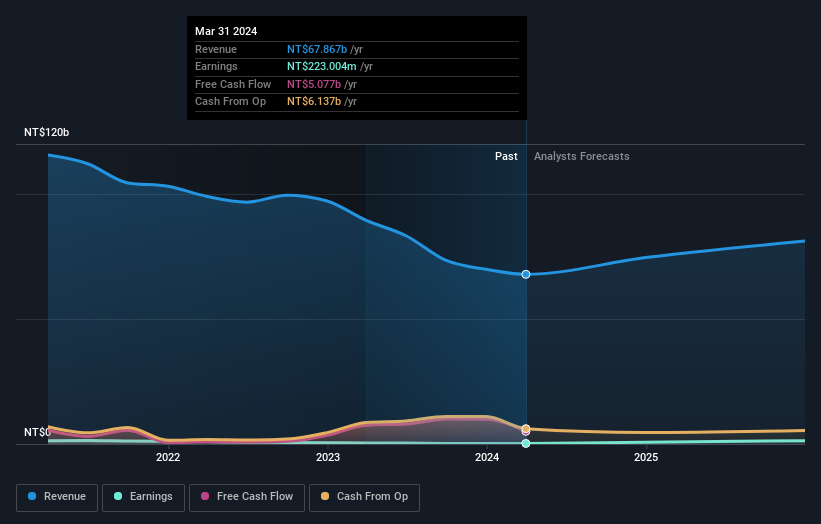The height and width of the screenshot is (524, 821).
Task: Click the Cash From Op label in tooltip
Action: [x=230, y=102]
